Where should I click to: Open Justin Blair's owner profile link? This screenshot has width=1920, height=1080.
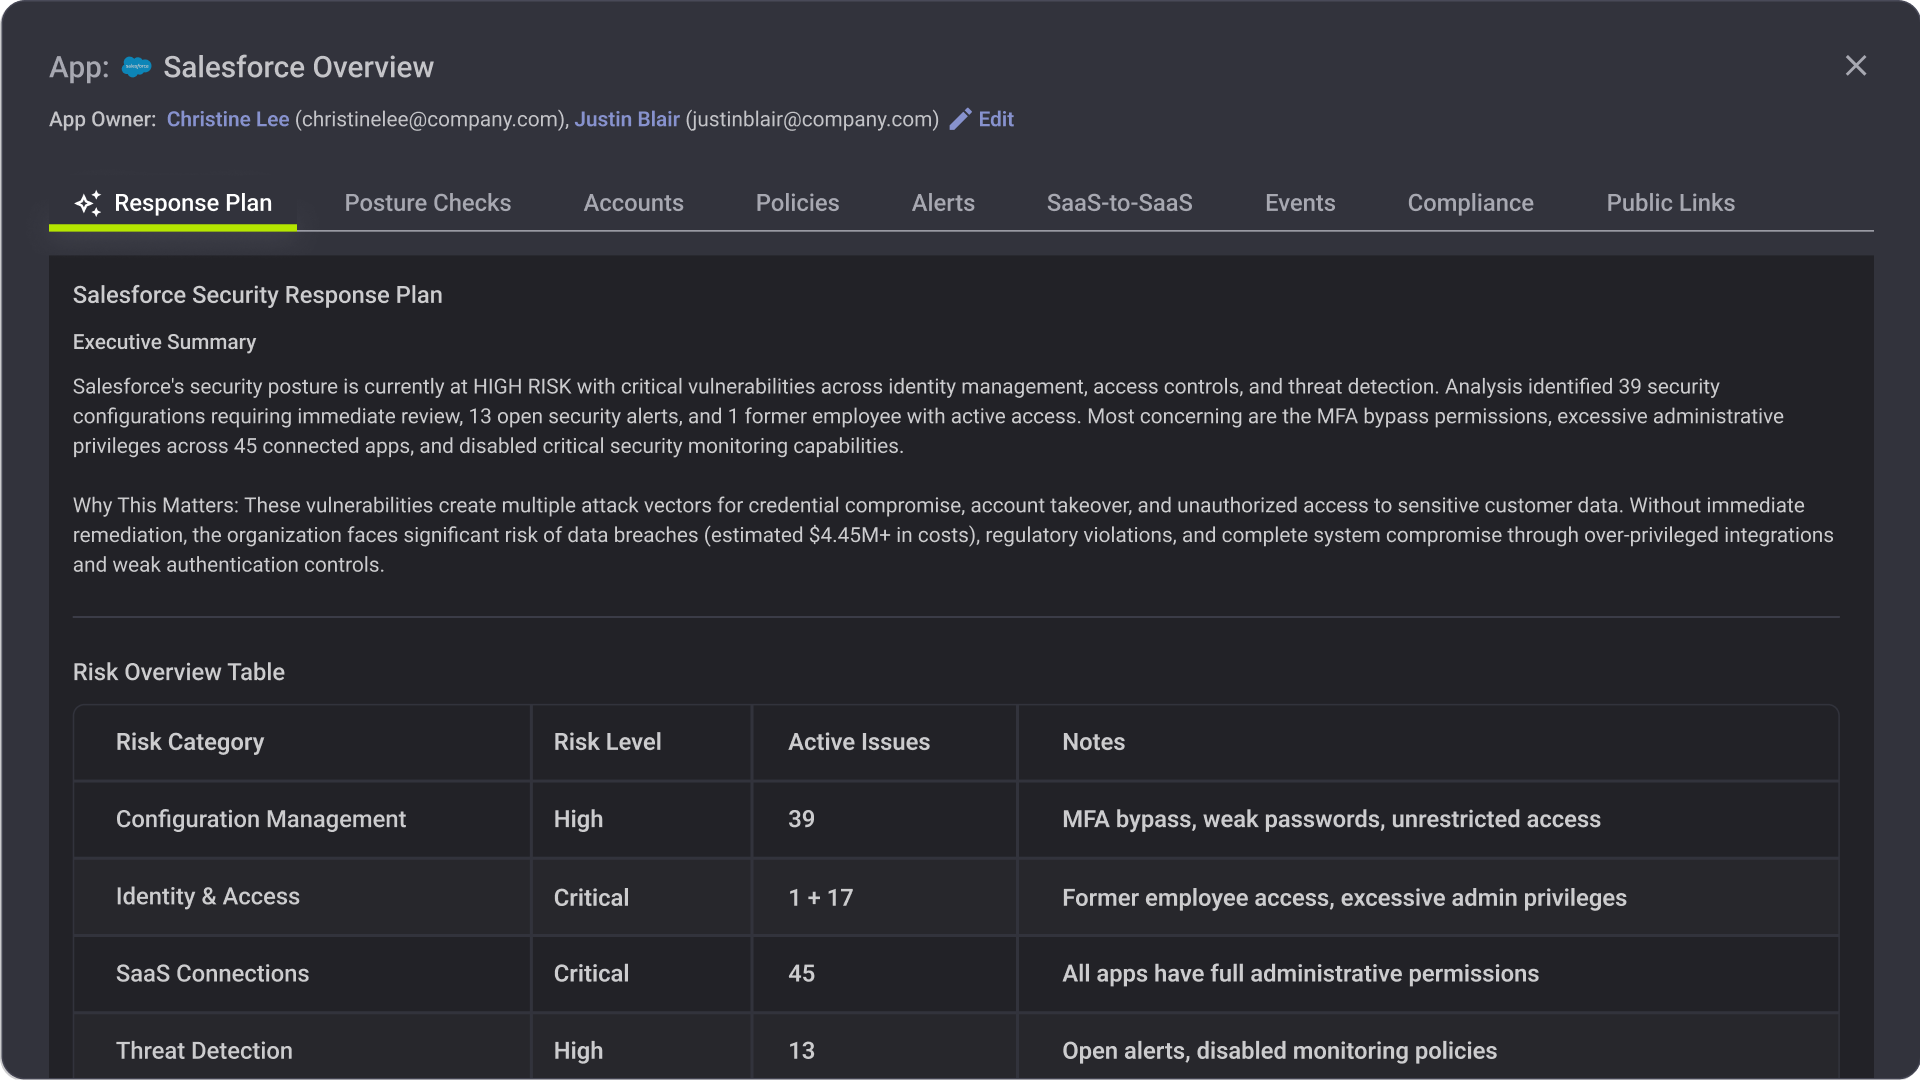(627, 119)
